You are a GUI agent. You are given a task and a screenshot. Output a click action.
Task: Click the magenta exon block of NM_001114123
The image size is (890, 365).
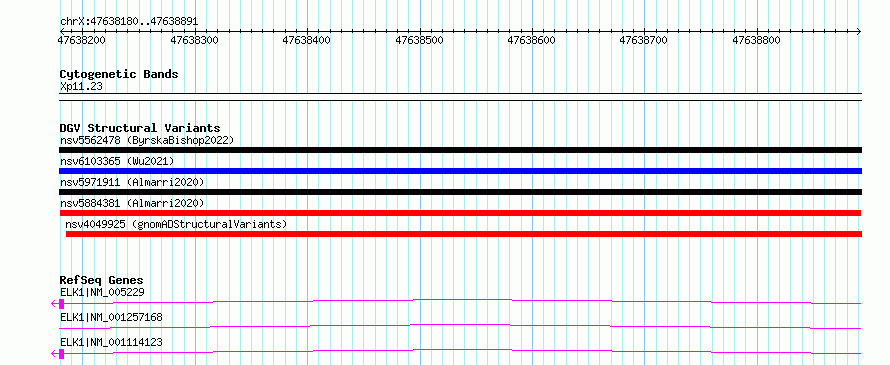click(61, 354)
